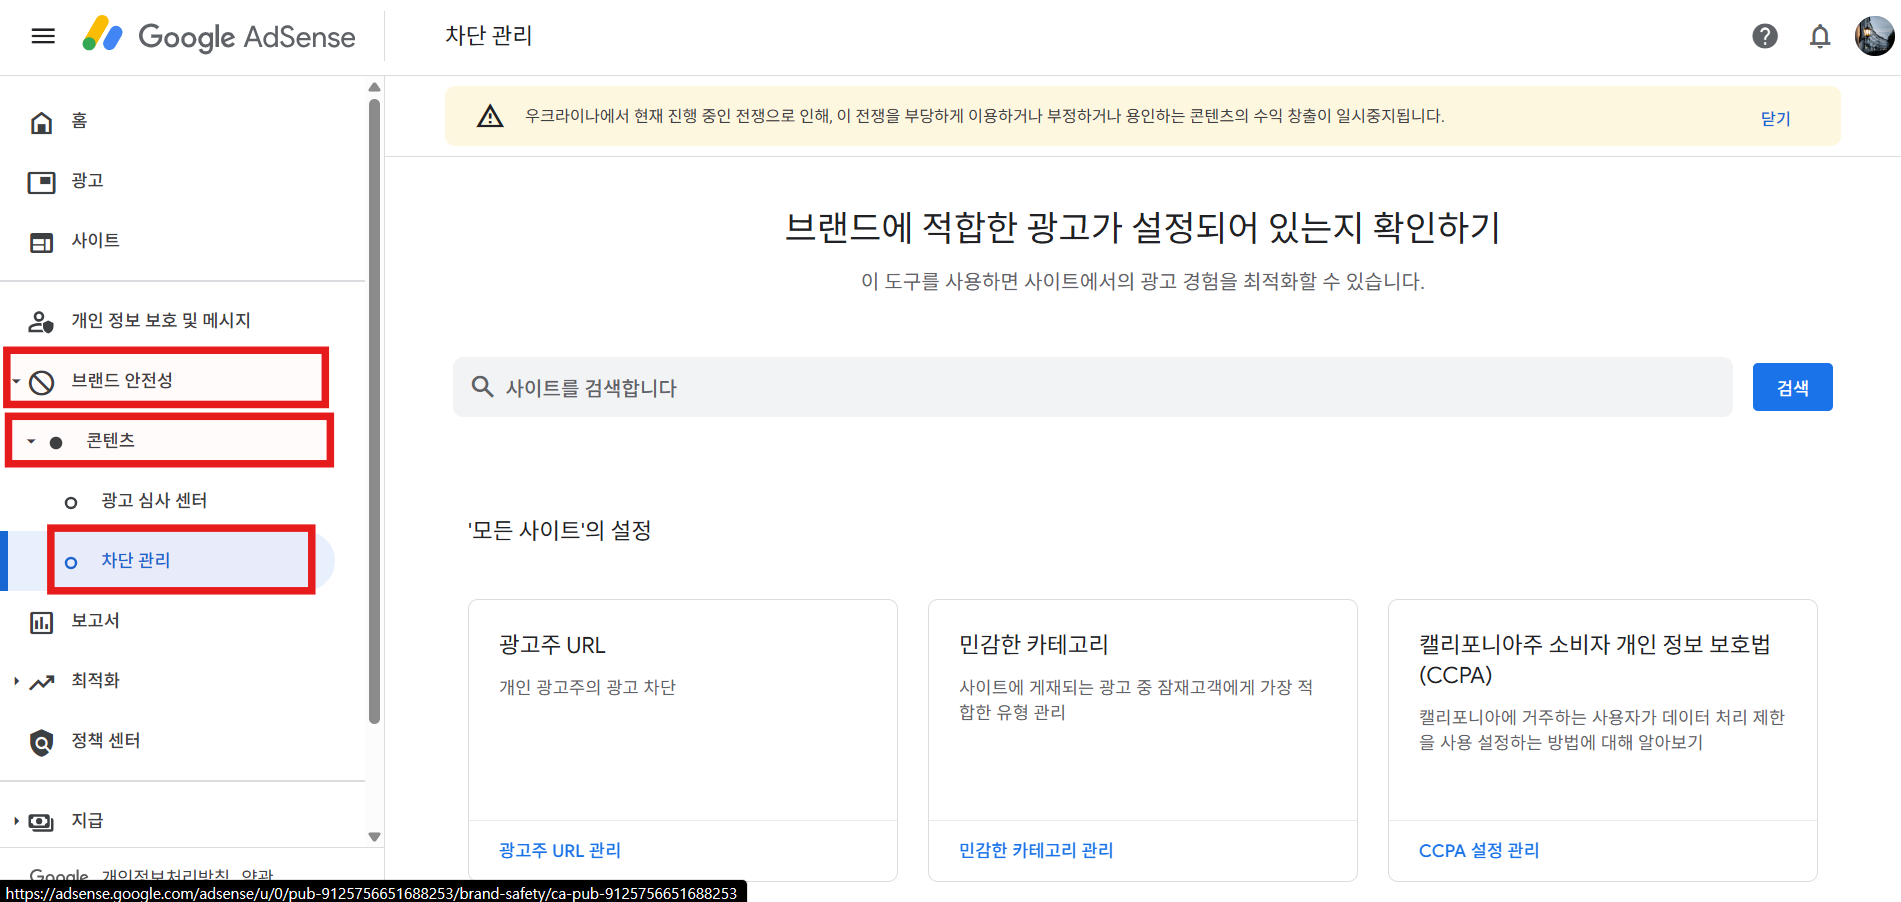Click the warning triangle icon in banner
This screenshot has width=1901, height=902.
point(490,116)
